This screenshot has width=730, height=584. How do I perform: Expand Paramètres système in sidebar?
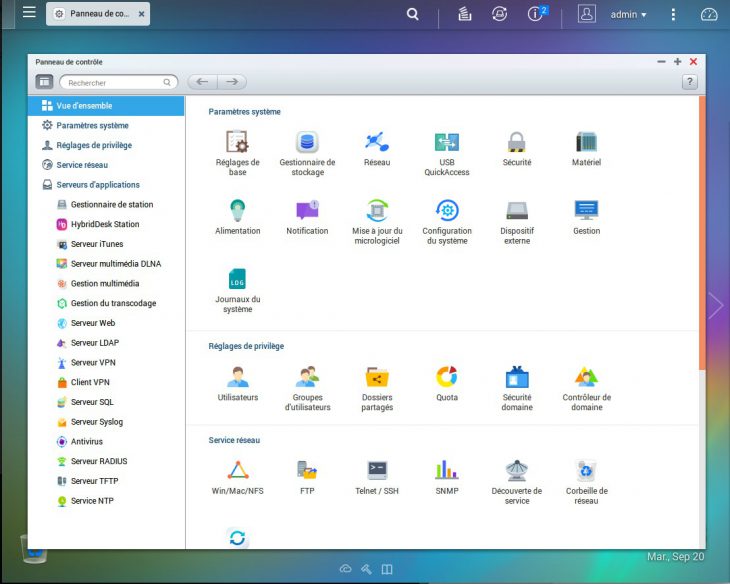click(x=92, y=126)
